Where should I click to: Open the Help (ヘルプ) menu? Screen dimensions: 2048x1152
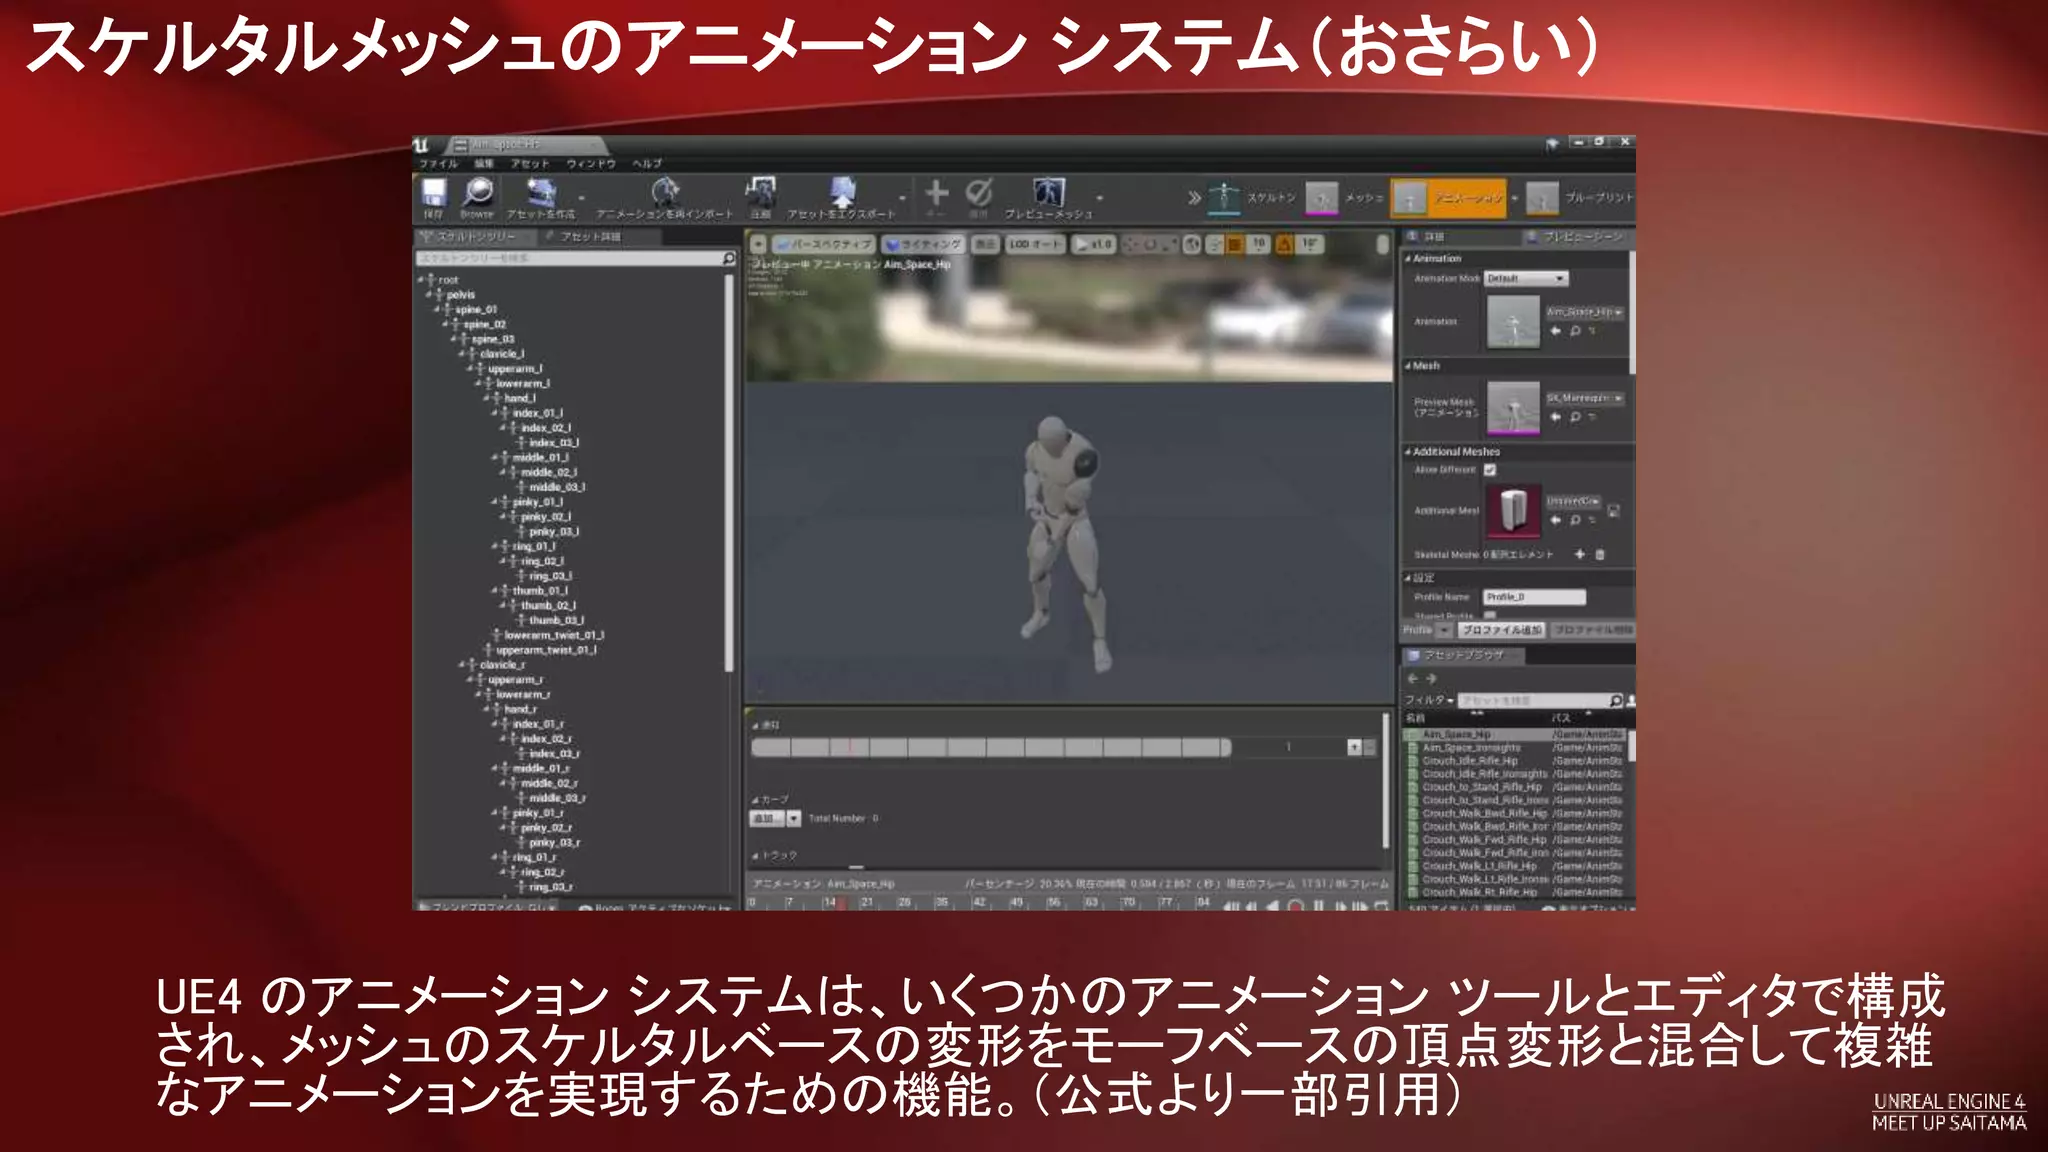tap(647, 163)
